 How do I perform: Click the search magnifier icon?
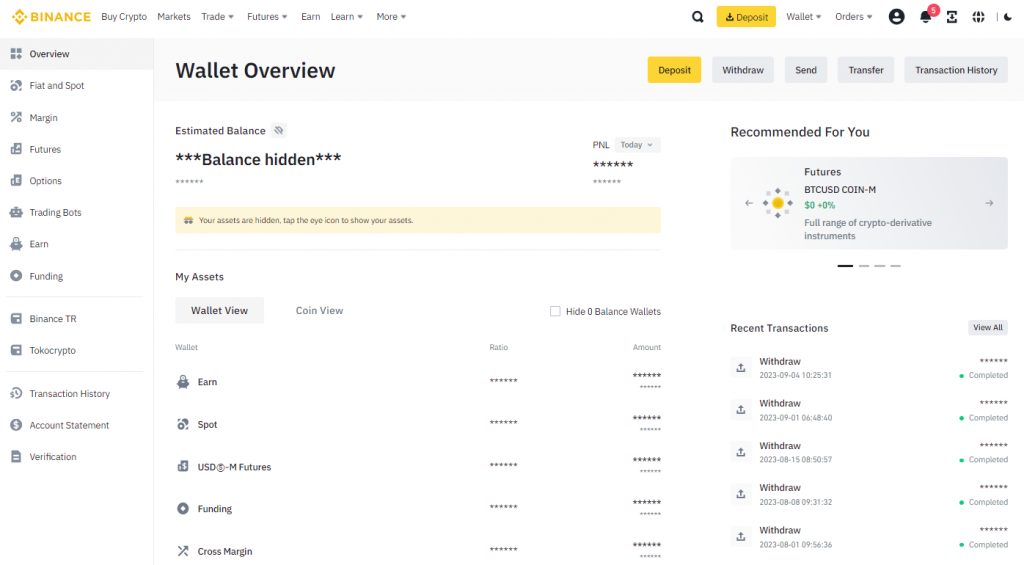click(x=698, y=17)
